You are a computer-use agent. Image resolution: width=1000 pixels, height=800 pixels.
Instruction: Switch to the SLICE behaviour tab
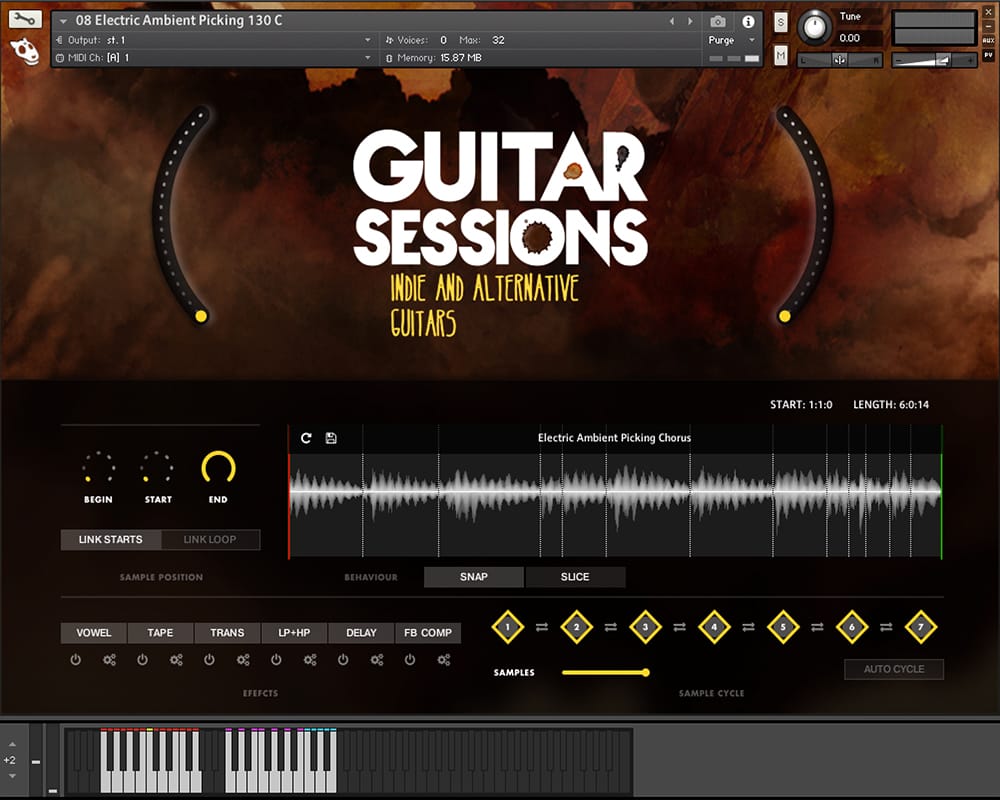pos(575,577)
